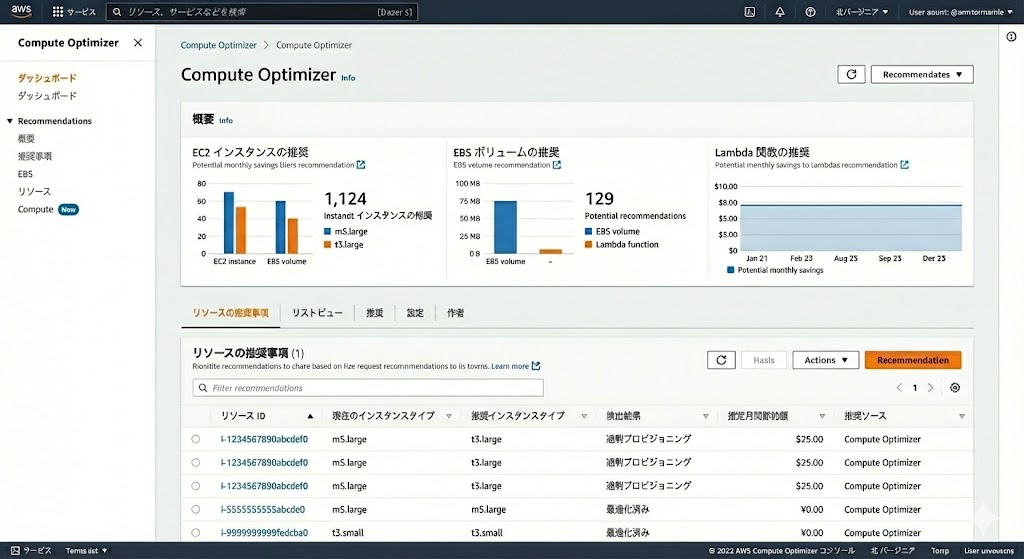Switch to リソースの推奨事項 tab
Image resolution: width=1024 pixels, height=559 pixels.
[x=231, y=313]
